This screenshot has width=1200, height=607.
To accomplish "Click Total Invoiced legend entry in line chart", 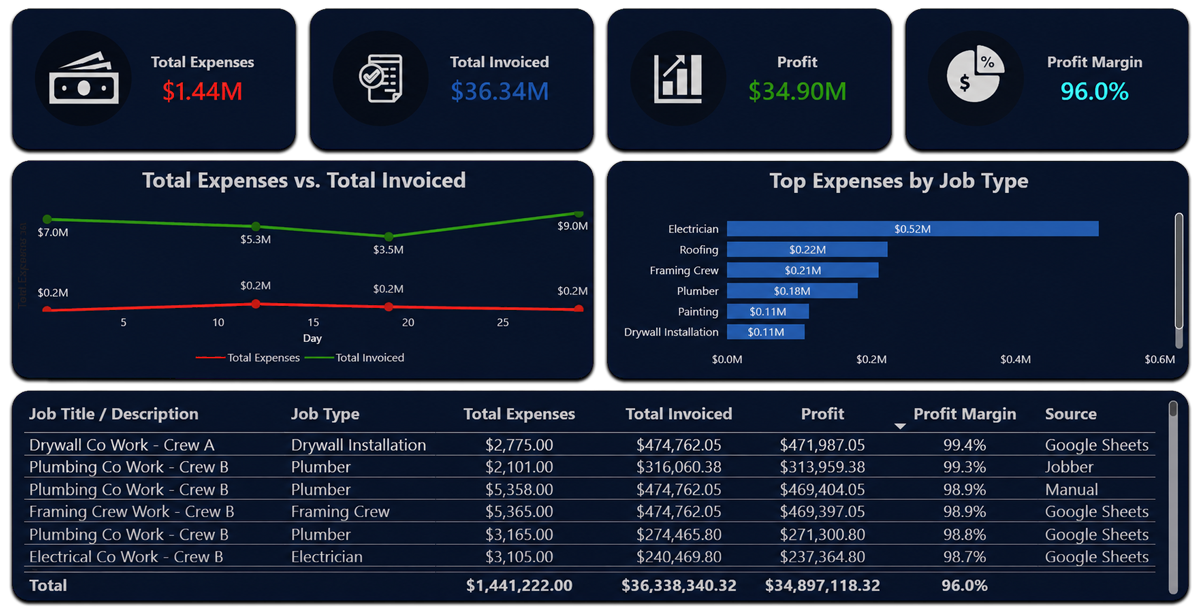I will 354,357.
